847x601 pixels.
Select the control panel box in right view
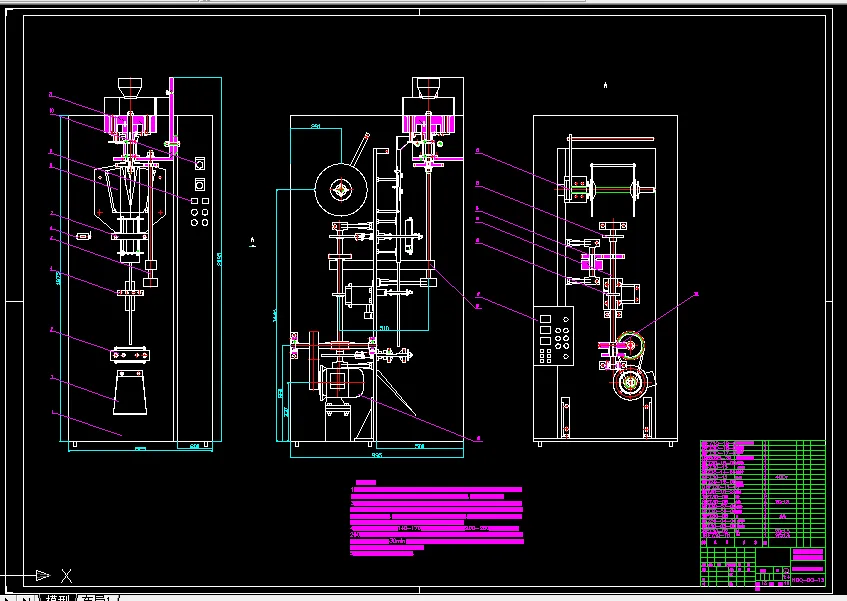coord(554,336)
